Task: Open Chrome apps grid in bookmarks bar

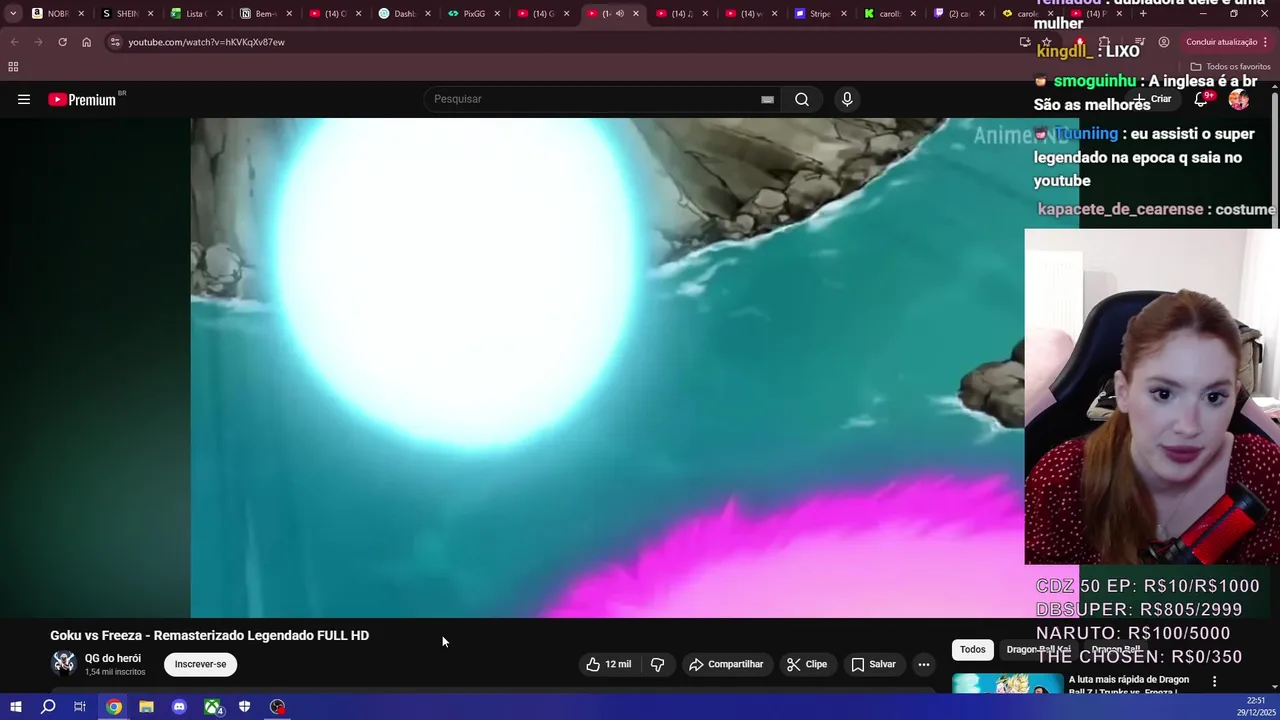Action: point(13,67)
